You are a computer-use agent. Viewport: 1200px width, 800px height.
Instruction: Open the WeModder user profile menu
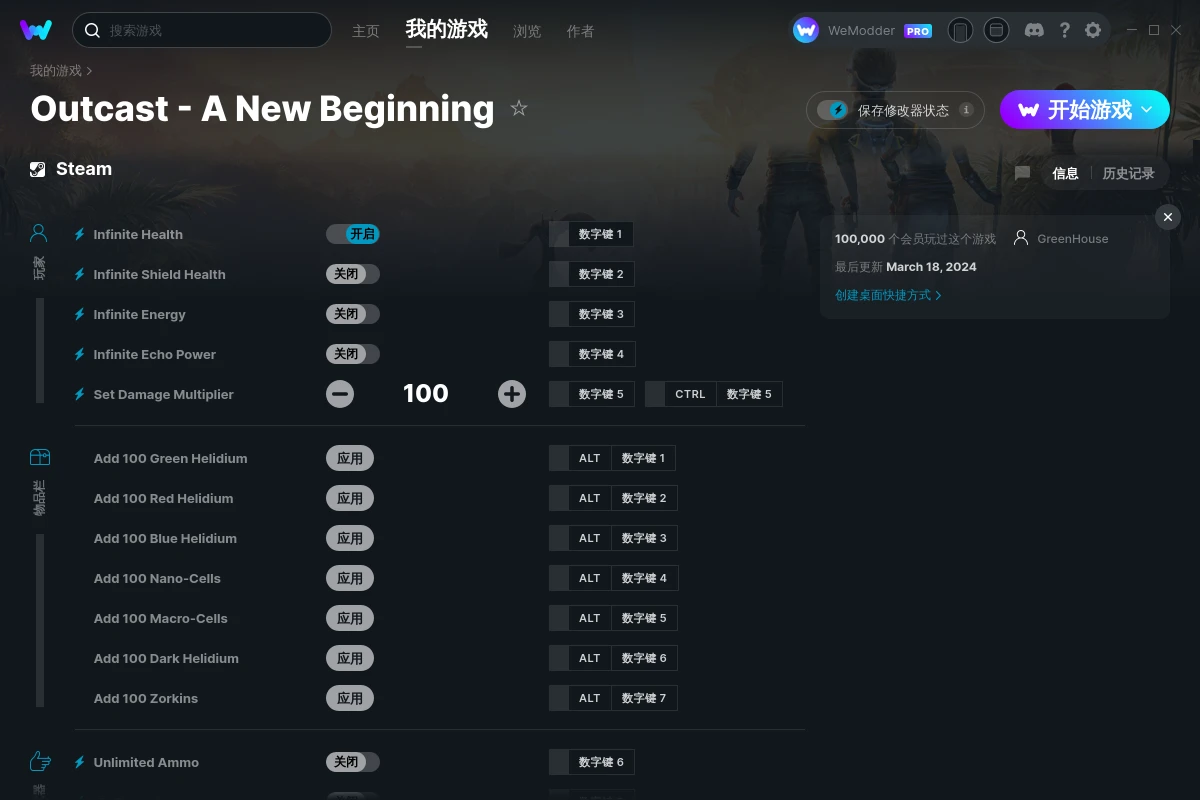[863, 30]
